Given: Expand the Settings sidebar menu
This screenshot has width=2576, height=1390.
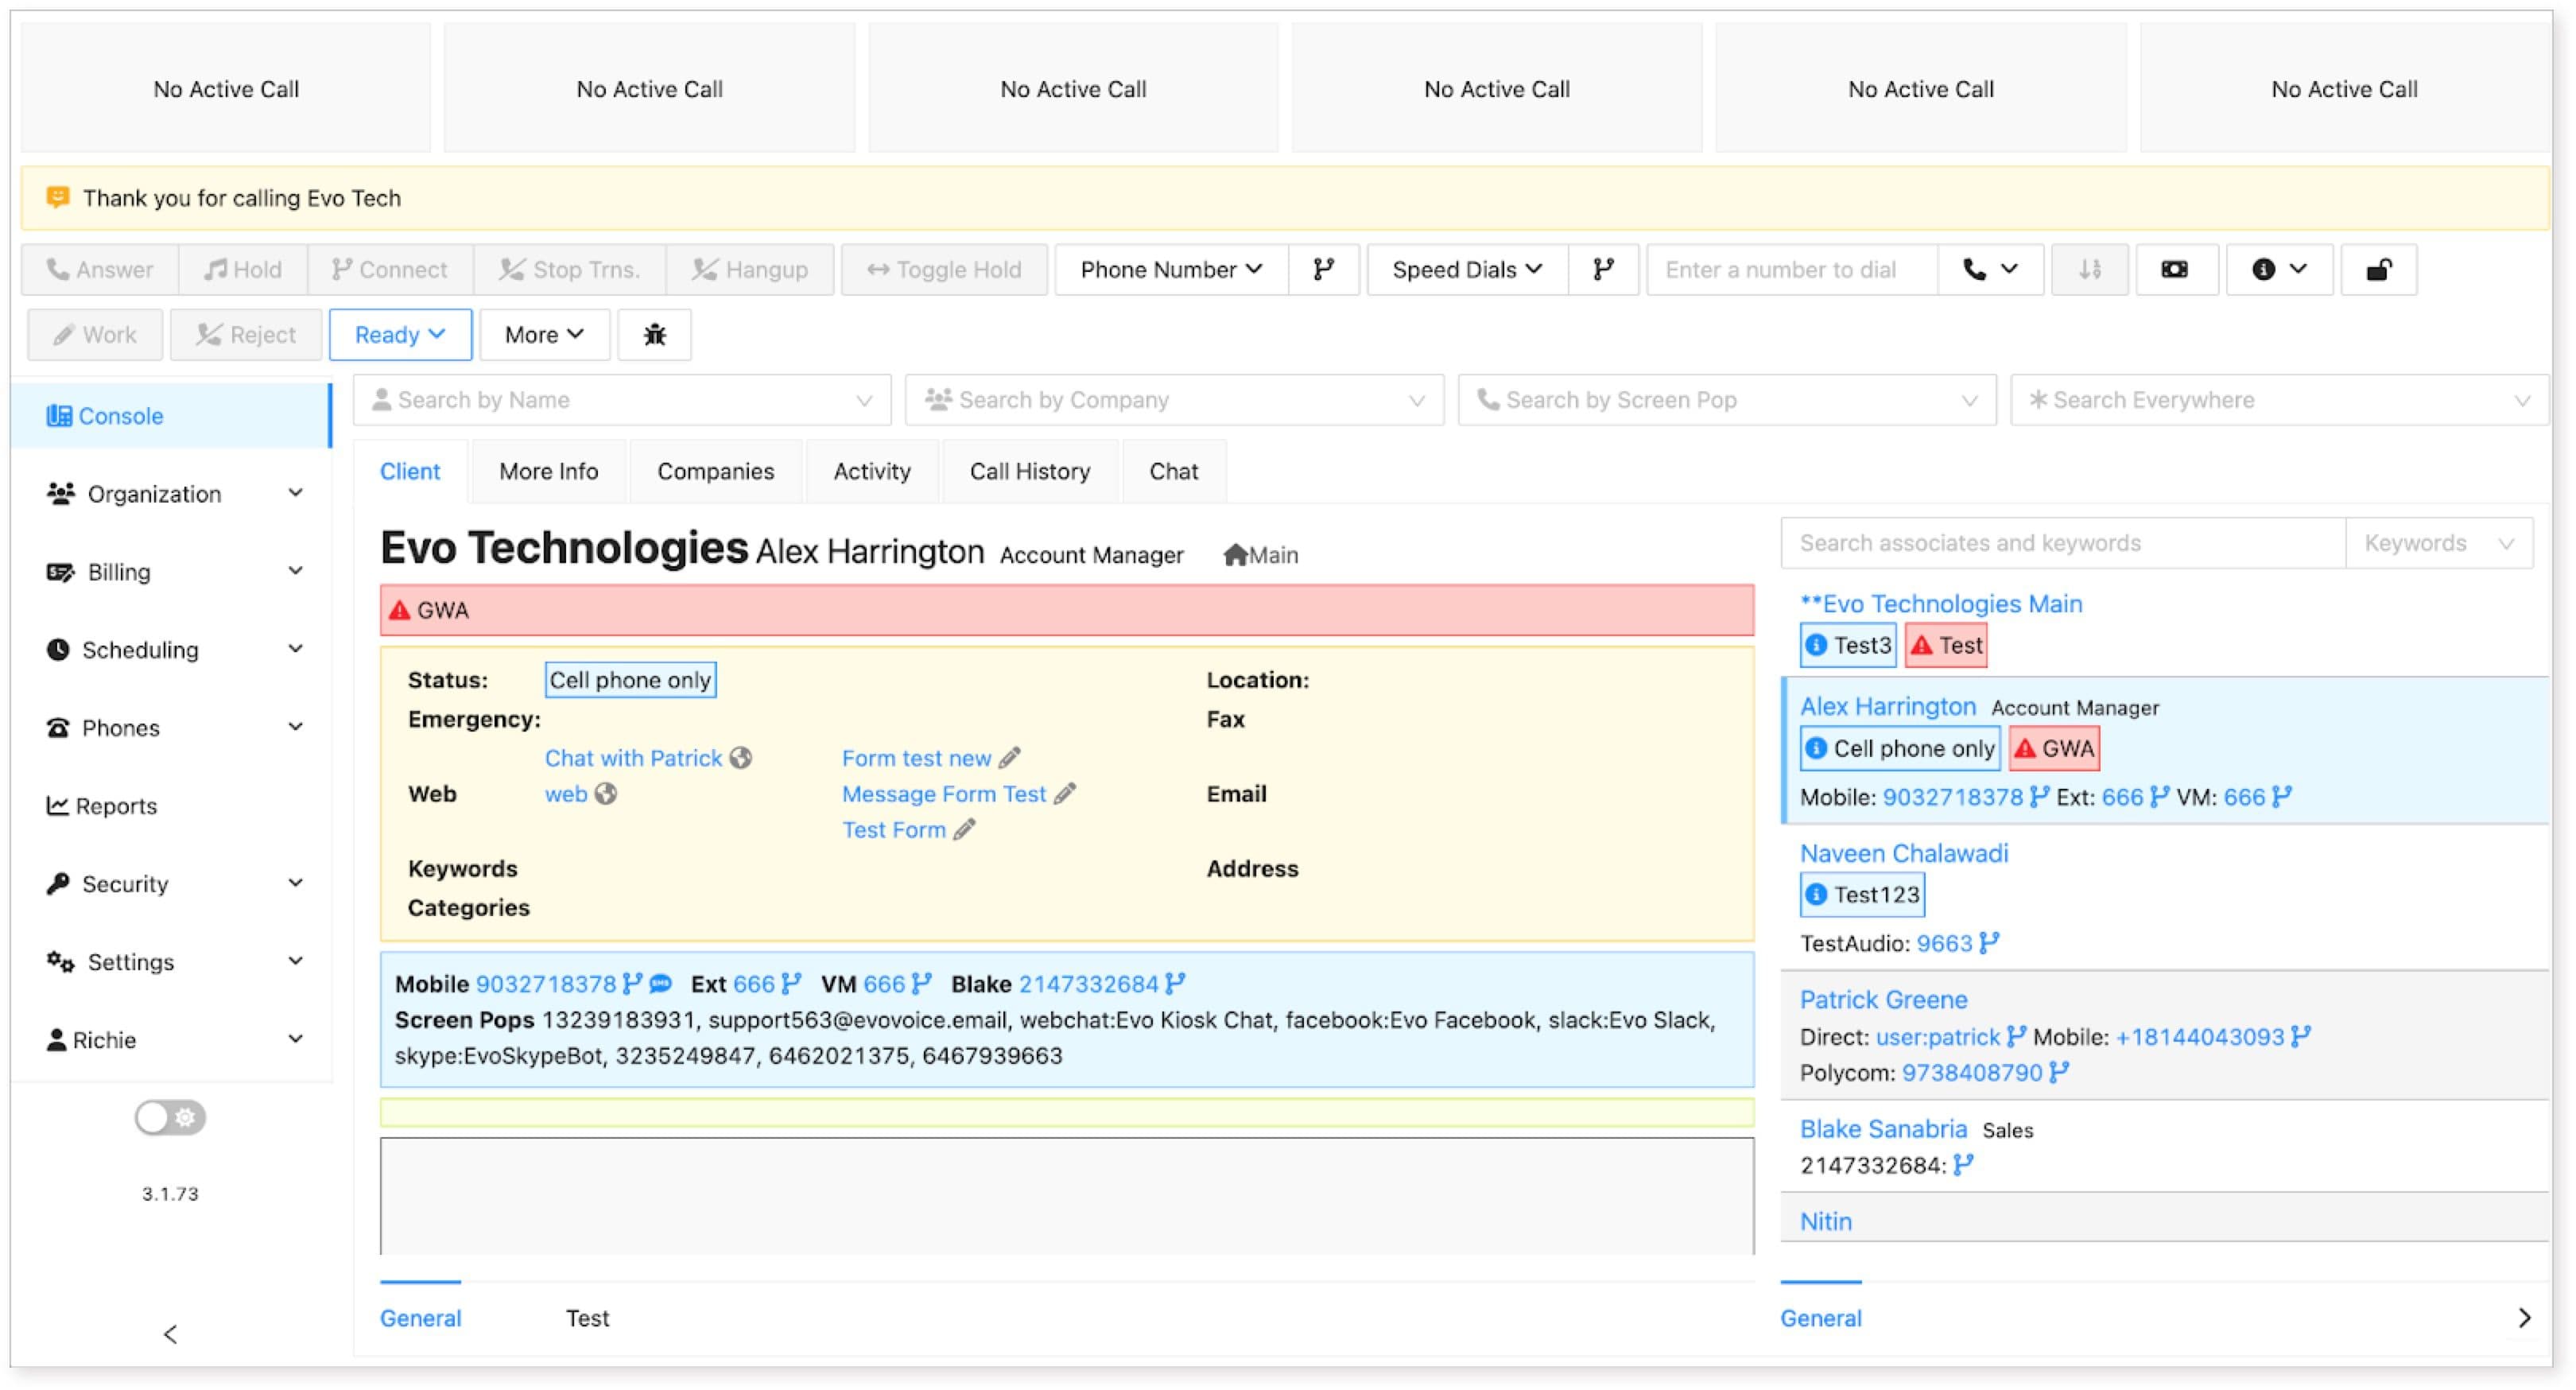Looking at the screenshot, I should pos(172,961).
